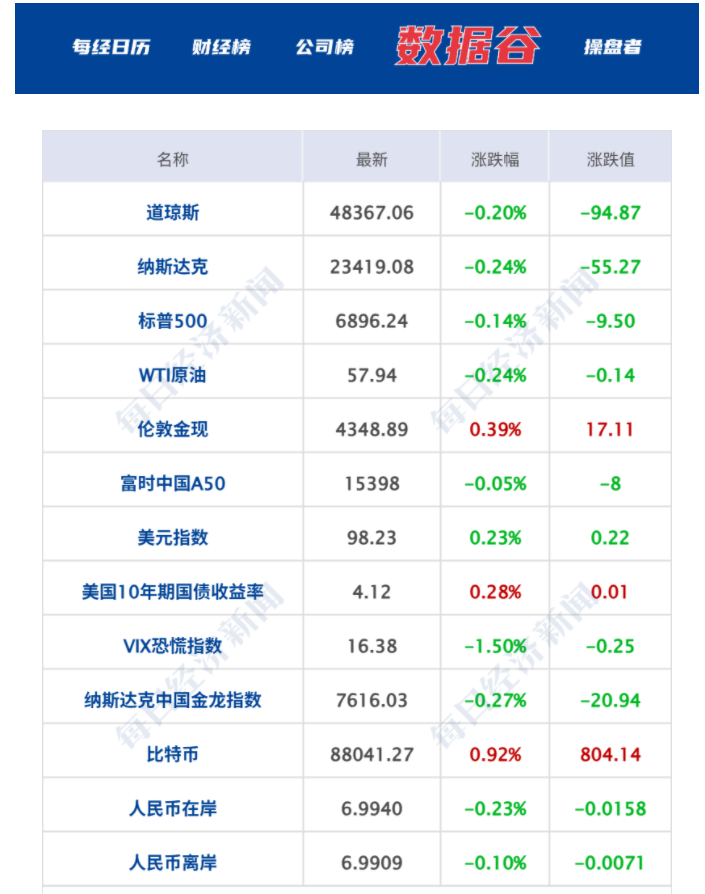Go to the 操盘者 tab

(x=612, y=47)
